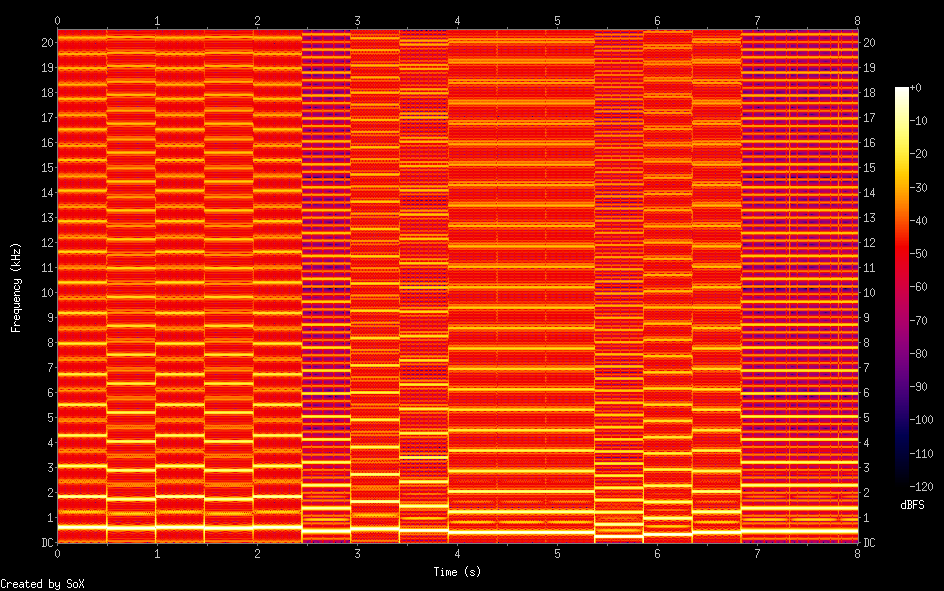The width and height of the screenshot is (944, 591).
Task: Click the 10 kHz label on left axis
Action: [x=45, y=293]
